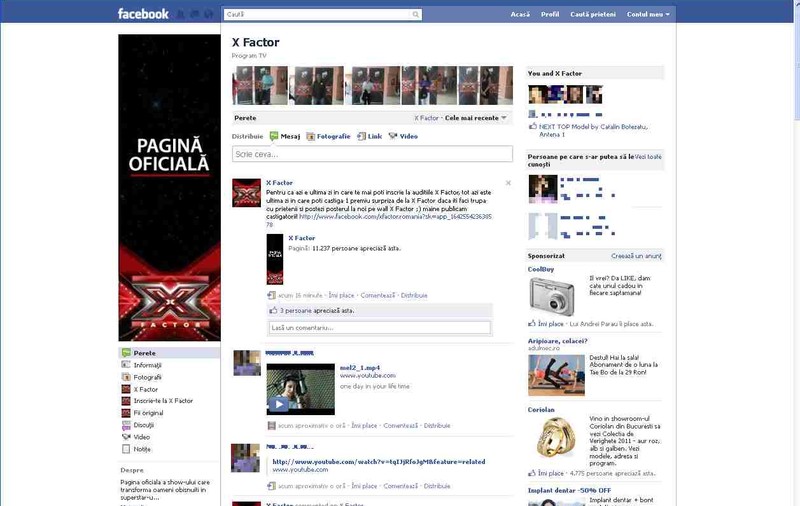Open Perete in left sidebar

click(169, 353)
